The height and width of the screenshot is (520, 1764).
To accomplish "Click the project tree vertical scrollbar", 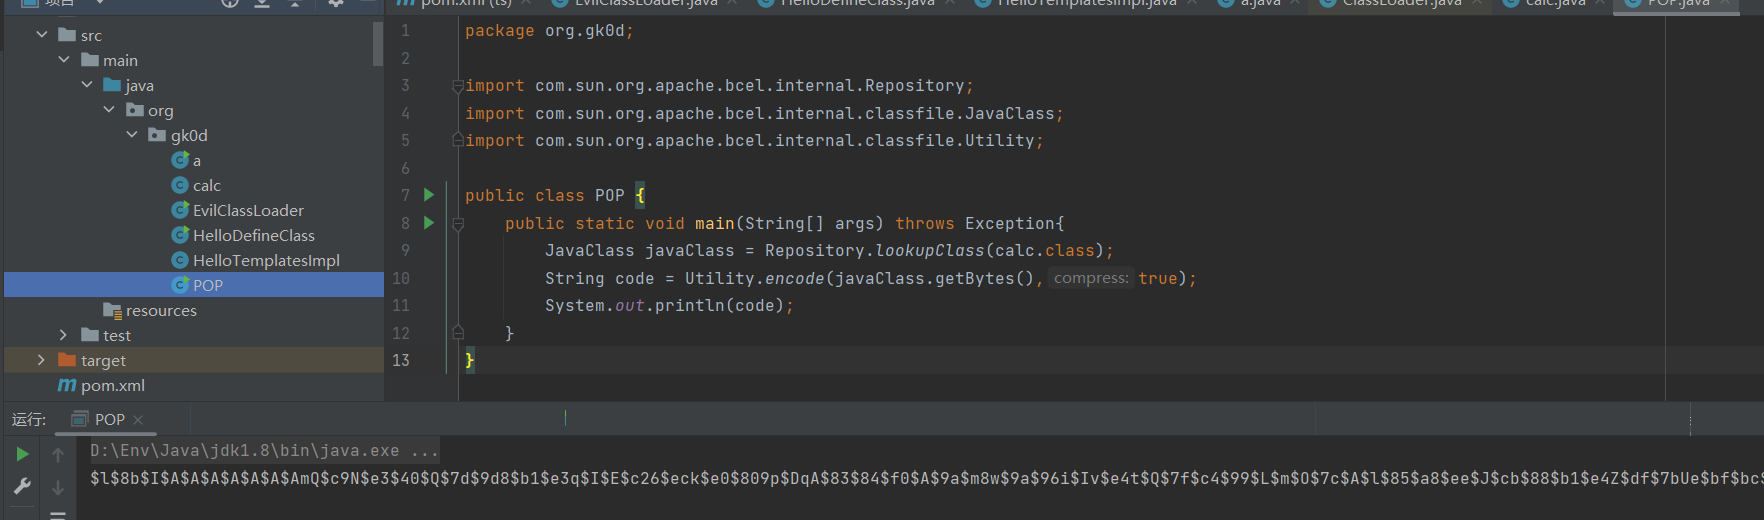I will pyautogui.click(x=378, y=45).
